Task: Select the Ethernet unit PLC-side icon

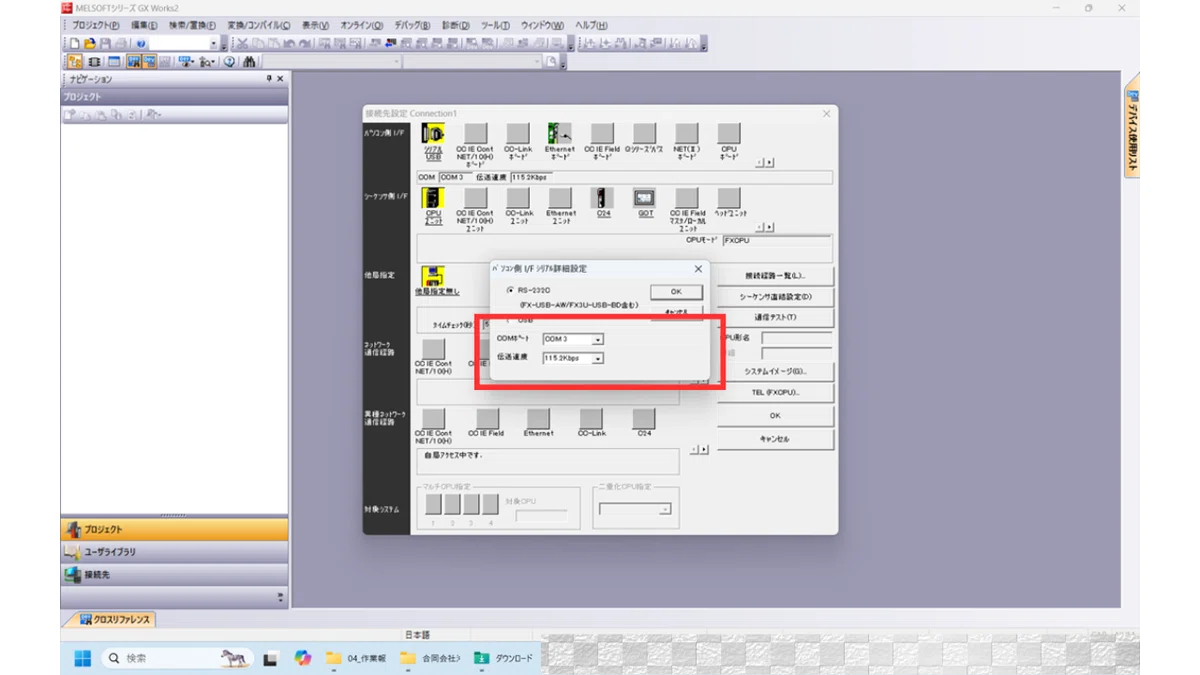Action: click(x=560, y=198)
